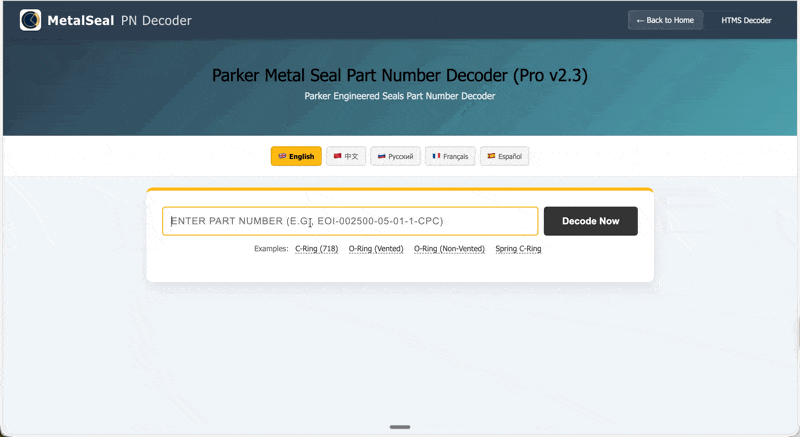Switch language to Русский
This screenshot has width=800, height=437.
[x=395, y=156]
